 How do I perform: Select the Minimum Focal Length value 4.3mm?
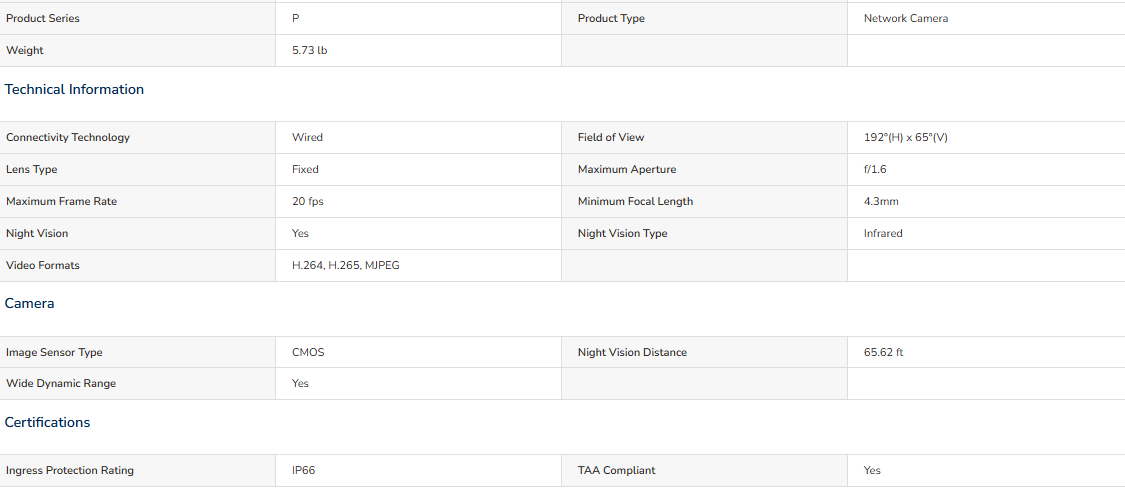[x=881, y=202]
